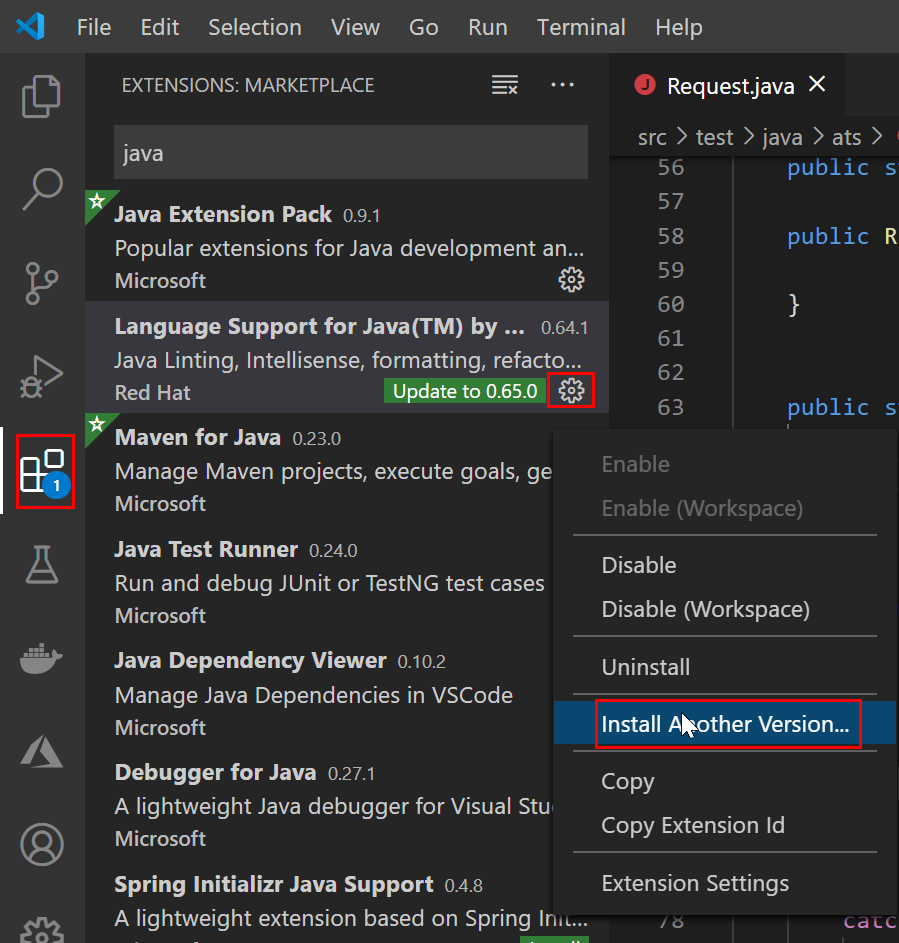899x943 pixels.
Task: Click the ats breadcrumb segment
Action: (x=847, y=138)
